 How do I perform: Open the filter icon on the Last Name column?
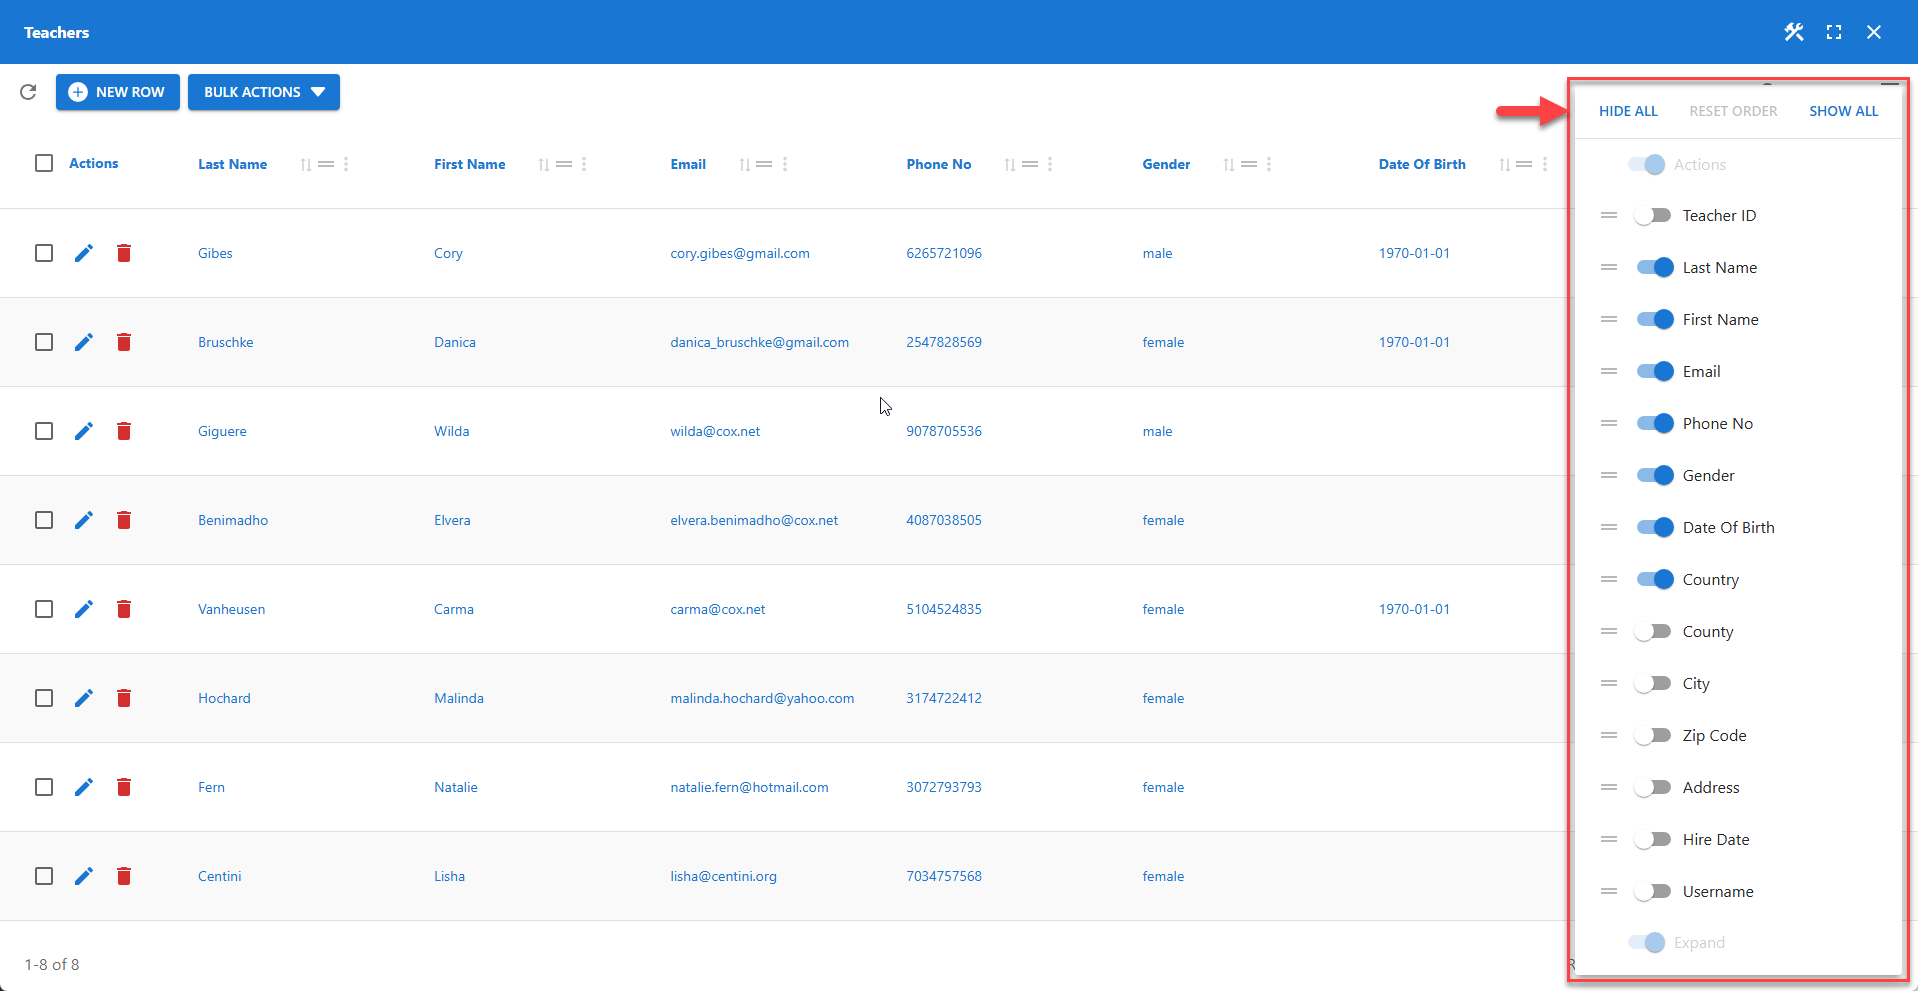tap(327, 164)
